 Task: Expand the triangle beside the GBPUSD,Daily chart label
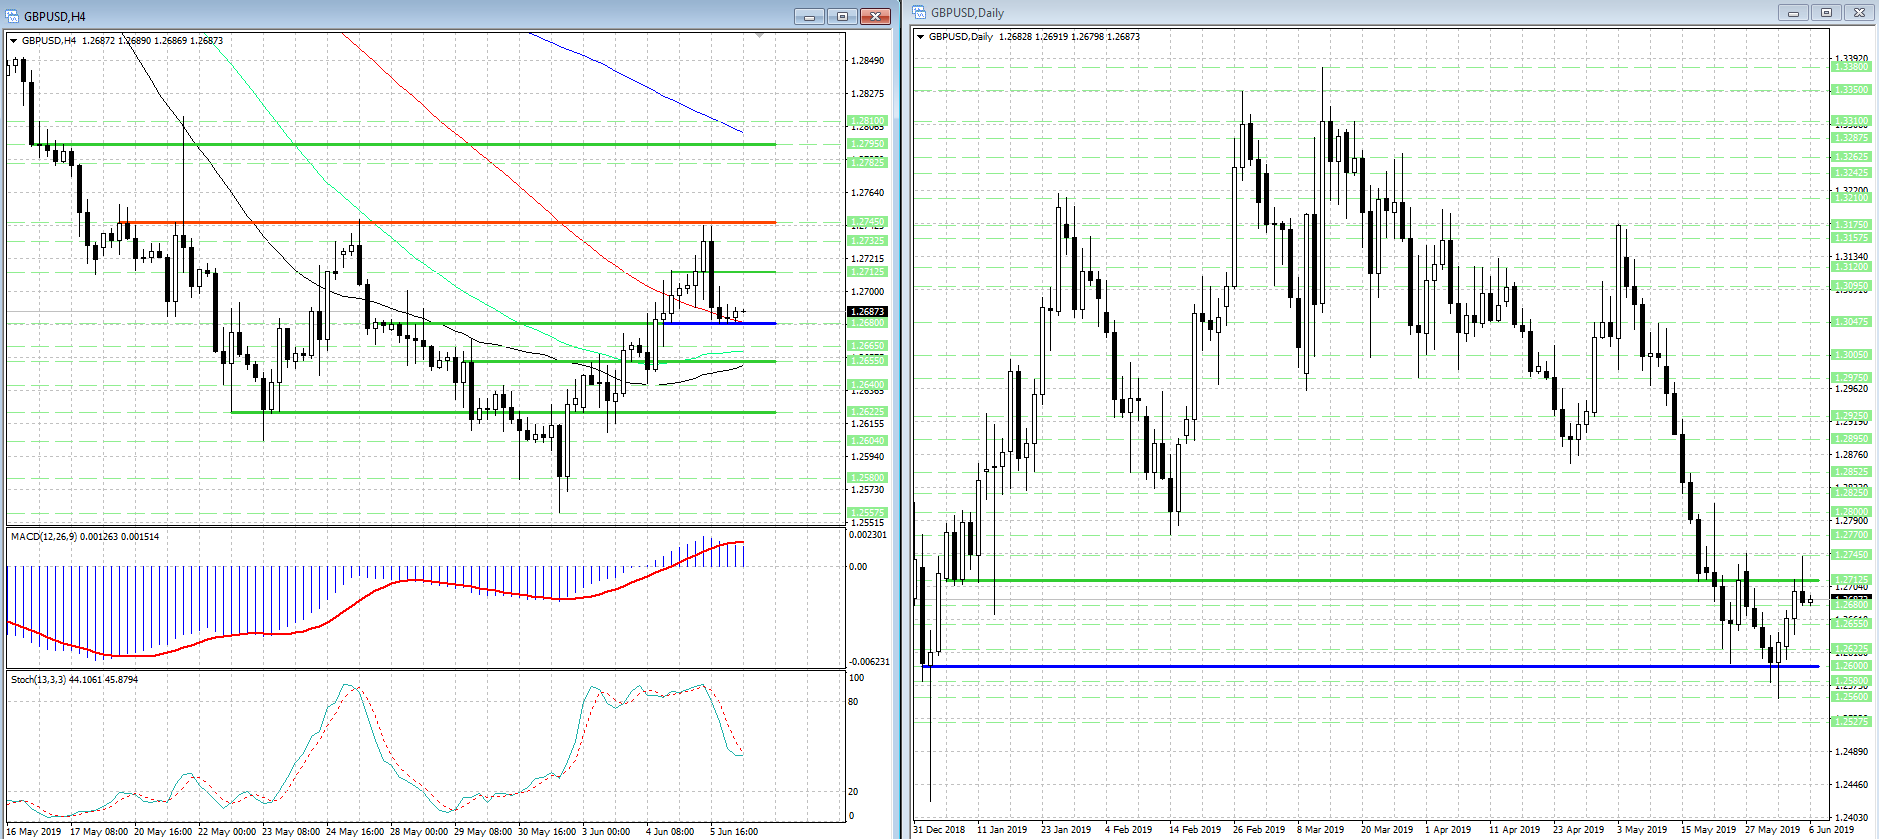click(x=921, y=37)
